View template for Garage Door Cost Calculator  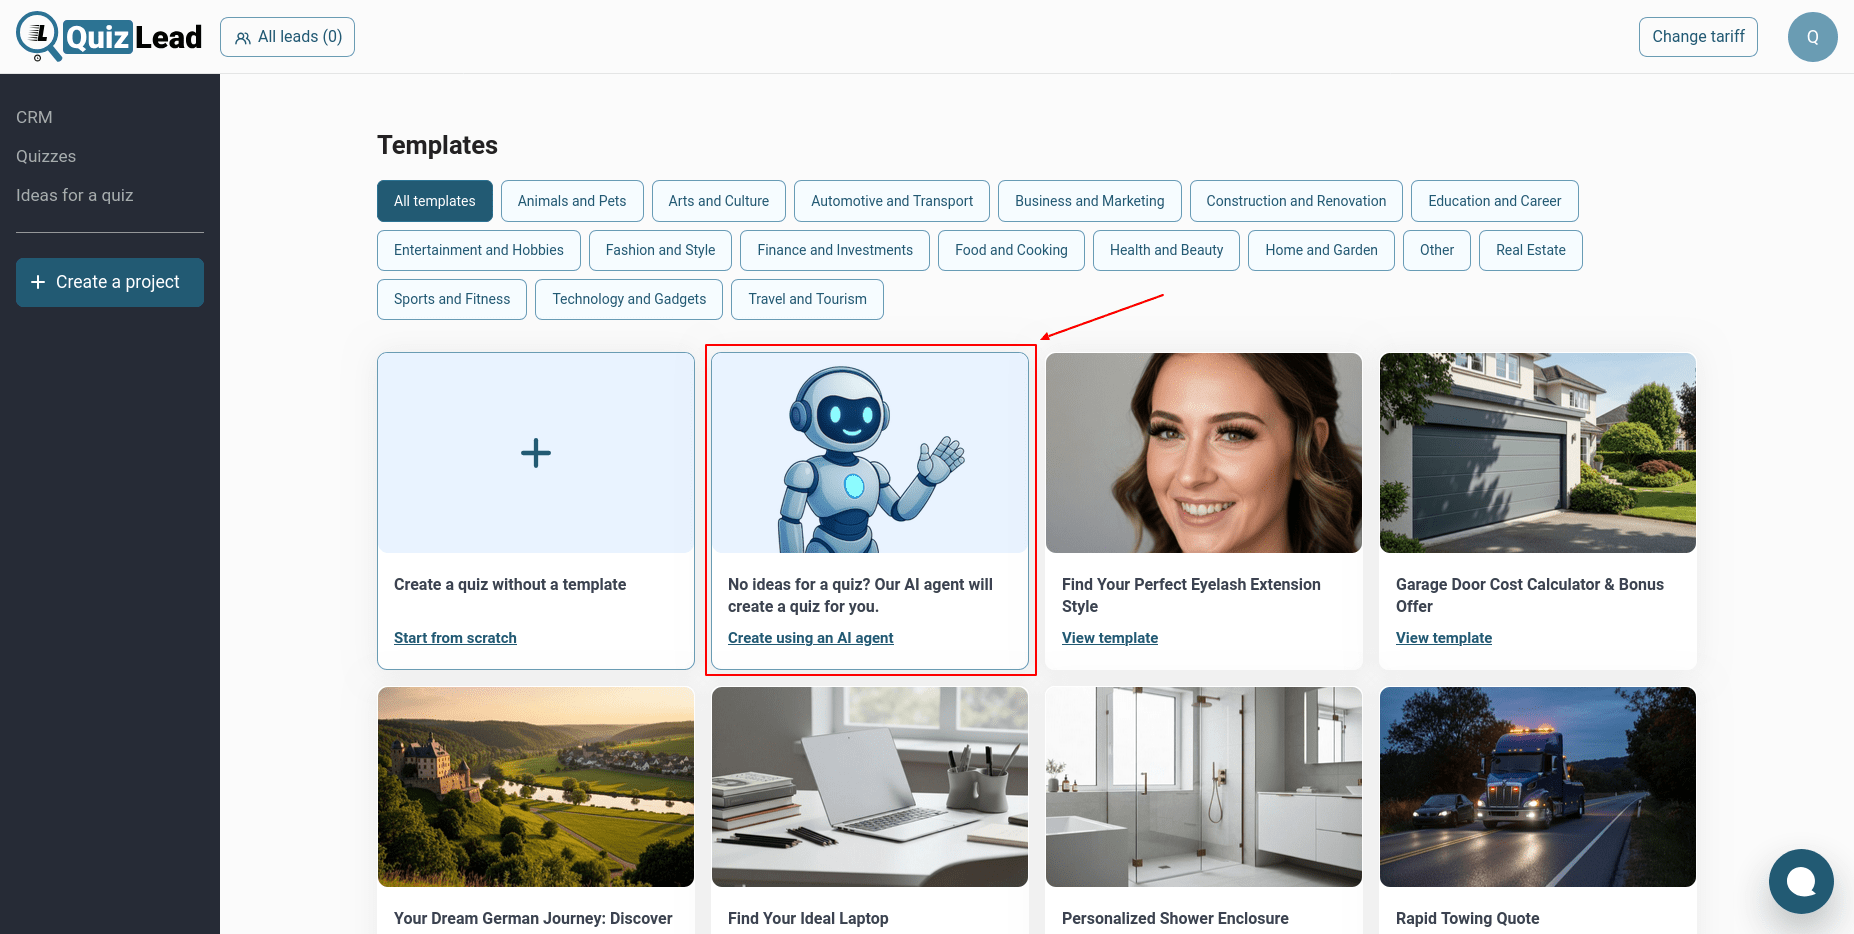pyautogui.click(x=1443, y=638)
